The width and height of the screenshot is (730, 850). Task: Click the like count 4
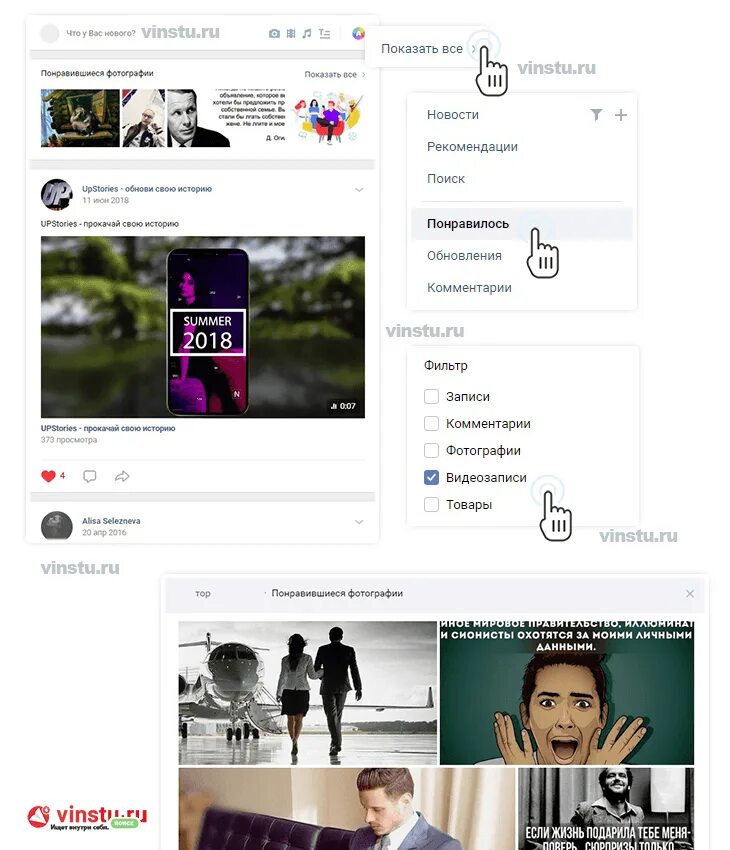pos(62,475)
